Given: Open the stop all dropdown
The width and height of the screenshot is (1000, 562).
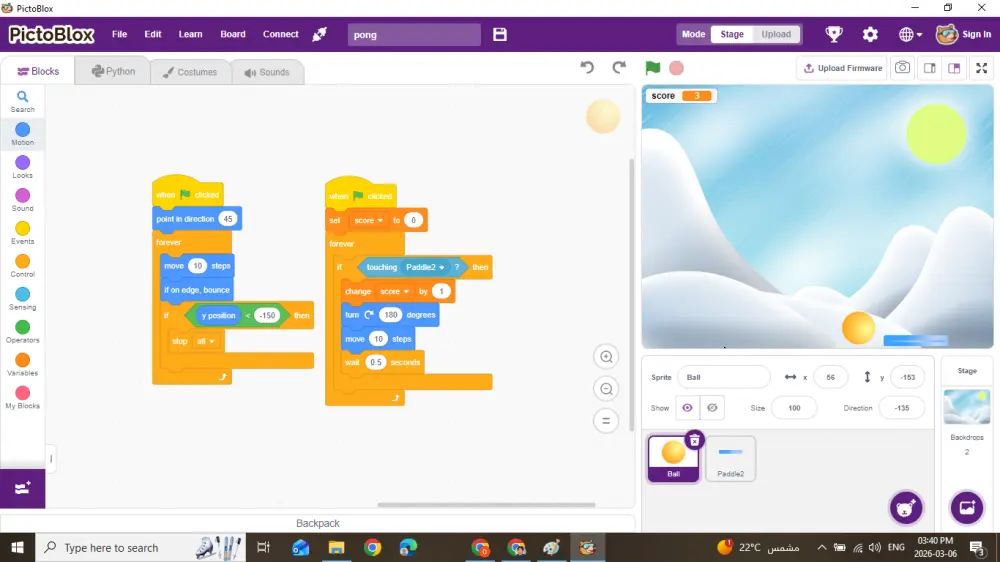Looking at the screenshot, I should [x=206, y=341].
